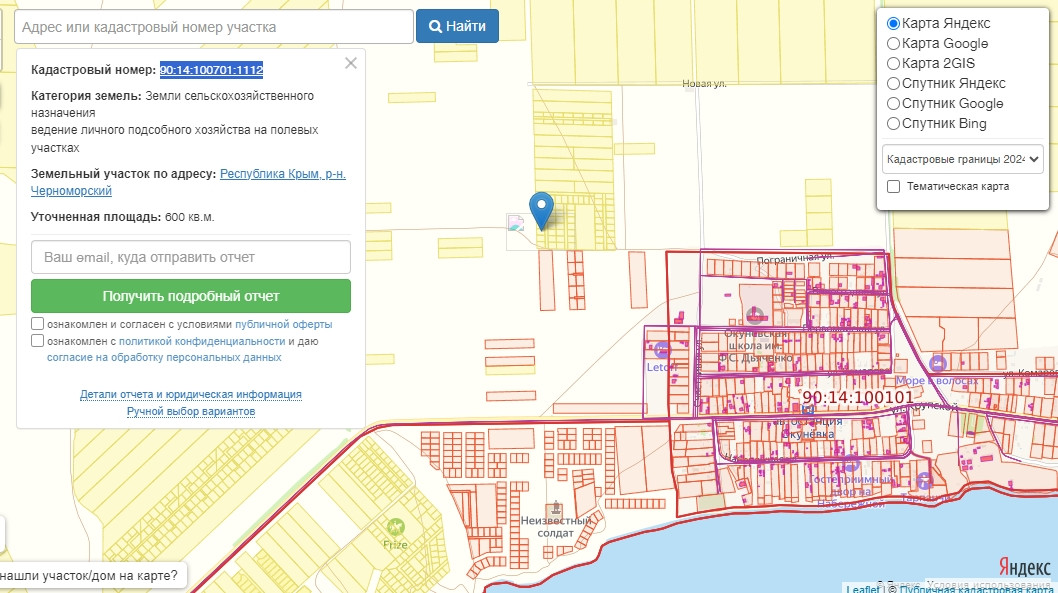Select Спутник Яндекс map layer

click(893, 83)
